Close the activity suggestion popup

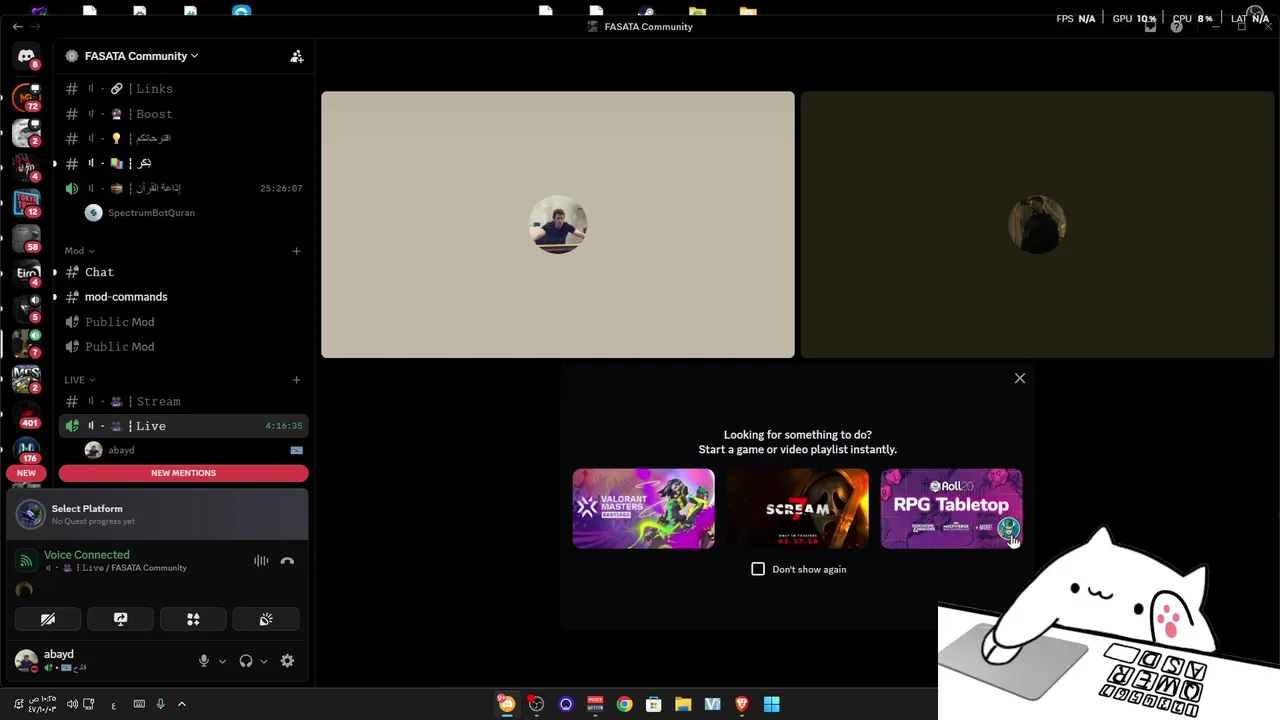point(1020,378)
